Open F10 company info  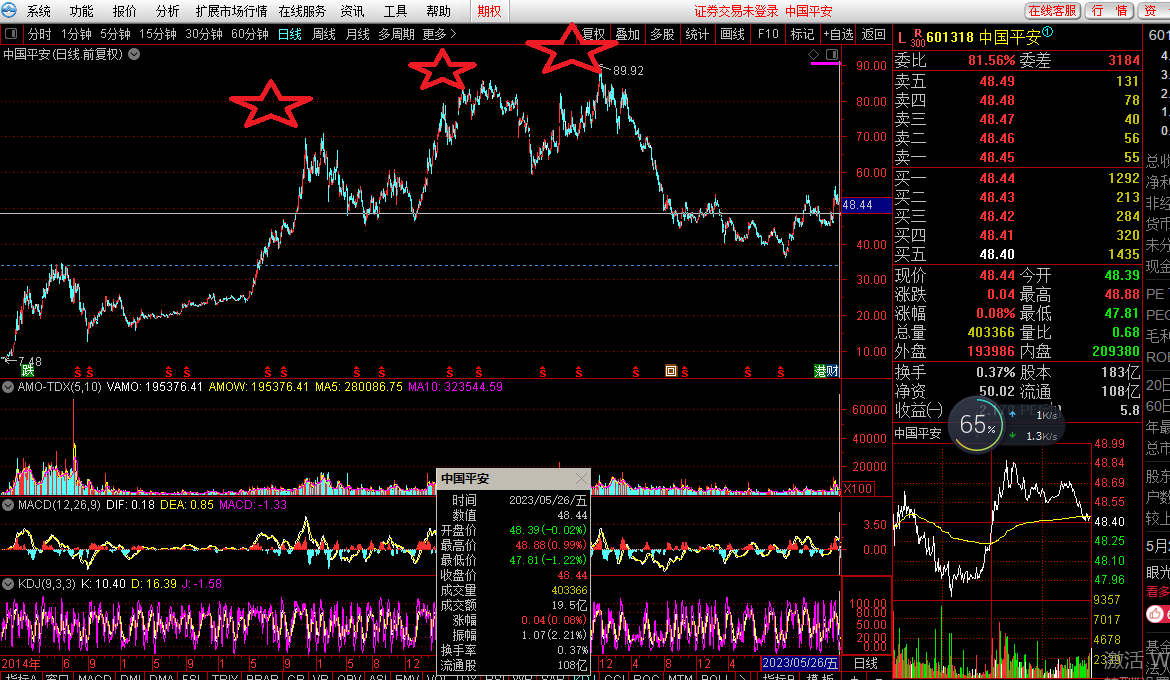click(x=768, y=34)
